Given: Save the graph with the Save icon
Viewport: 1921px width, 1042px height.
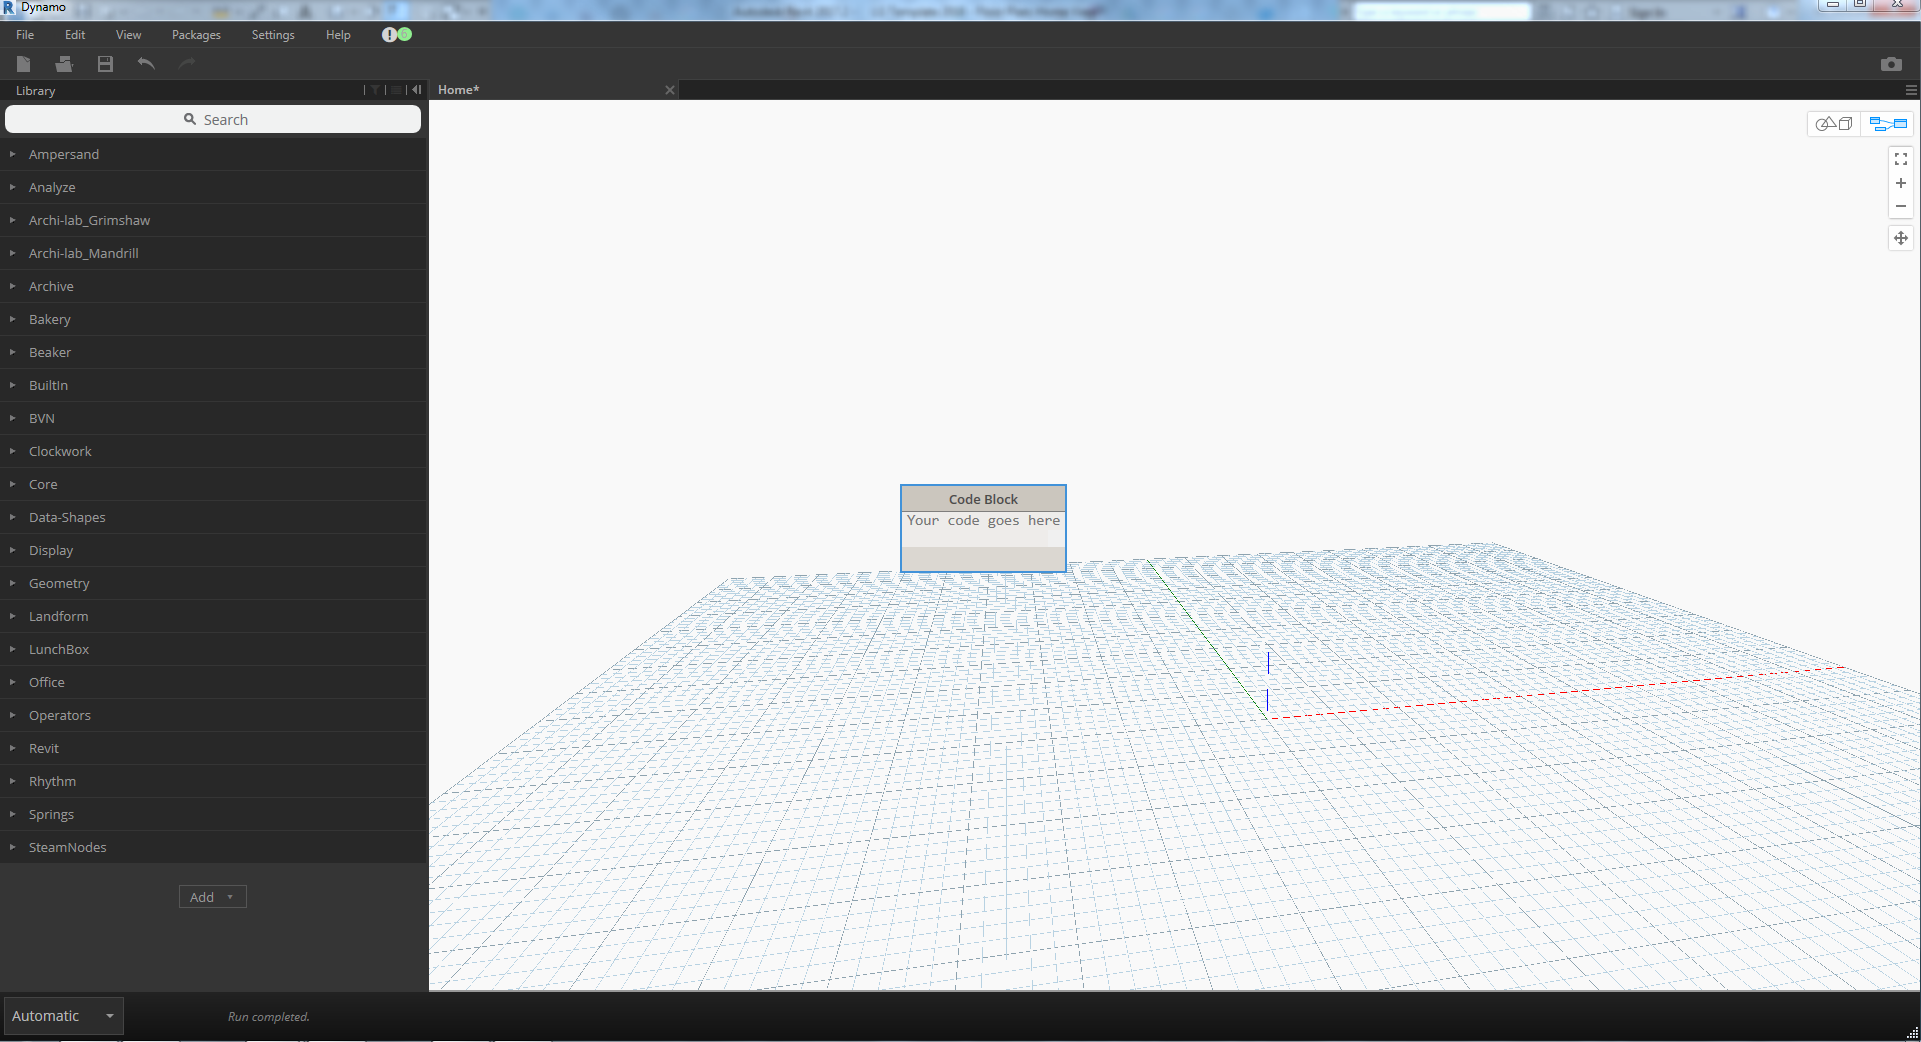Looking at the screenshot, I should pos(104,63).
